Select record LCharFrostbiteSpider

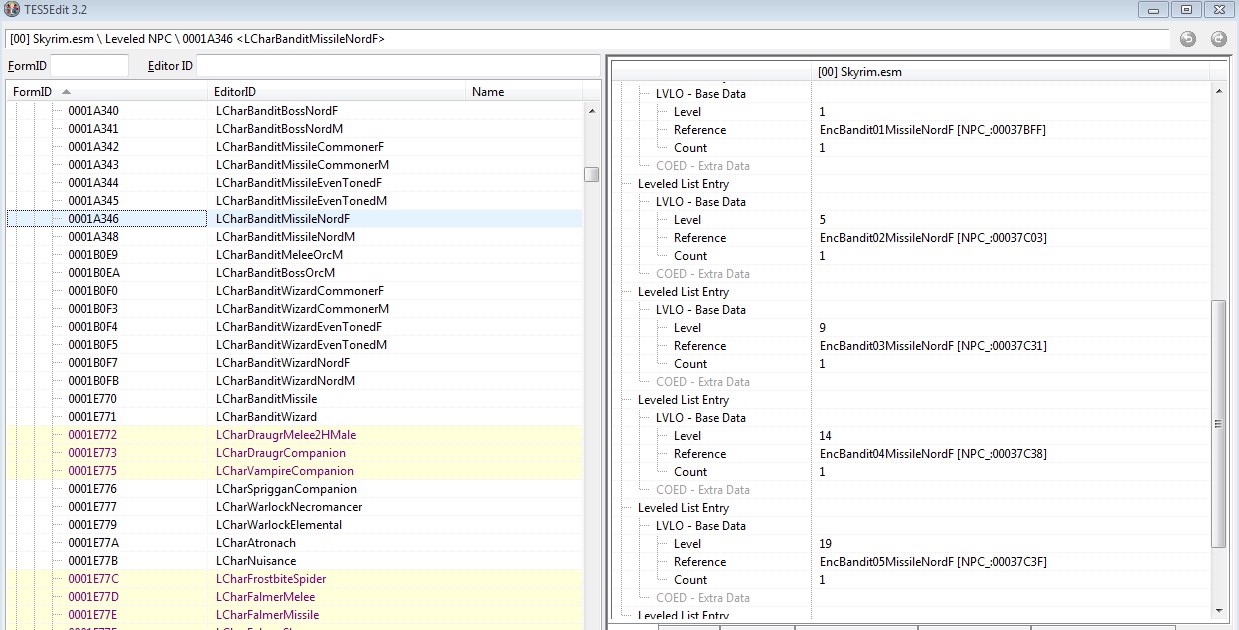coord(294,579)
